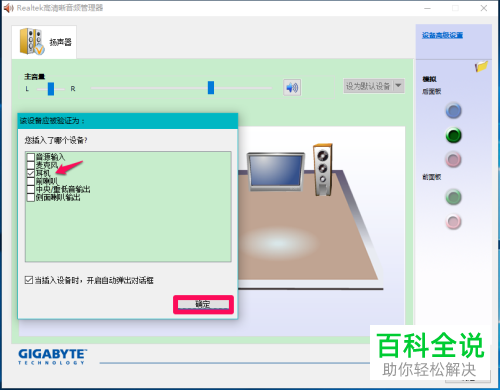Click the 设为默认设备 button
Image resolution: width=500 pixels, height=390 pixels.
click(368, 86)
